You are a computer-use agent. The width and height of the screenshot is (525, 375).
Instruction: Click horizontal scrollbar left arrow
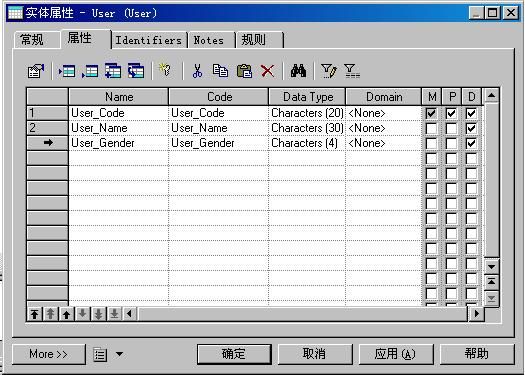point(130,314)
